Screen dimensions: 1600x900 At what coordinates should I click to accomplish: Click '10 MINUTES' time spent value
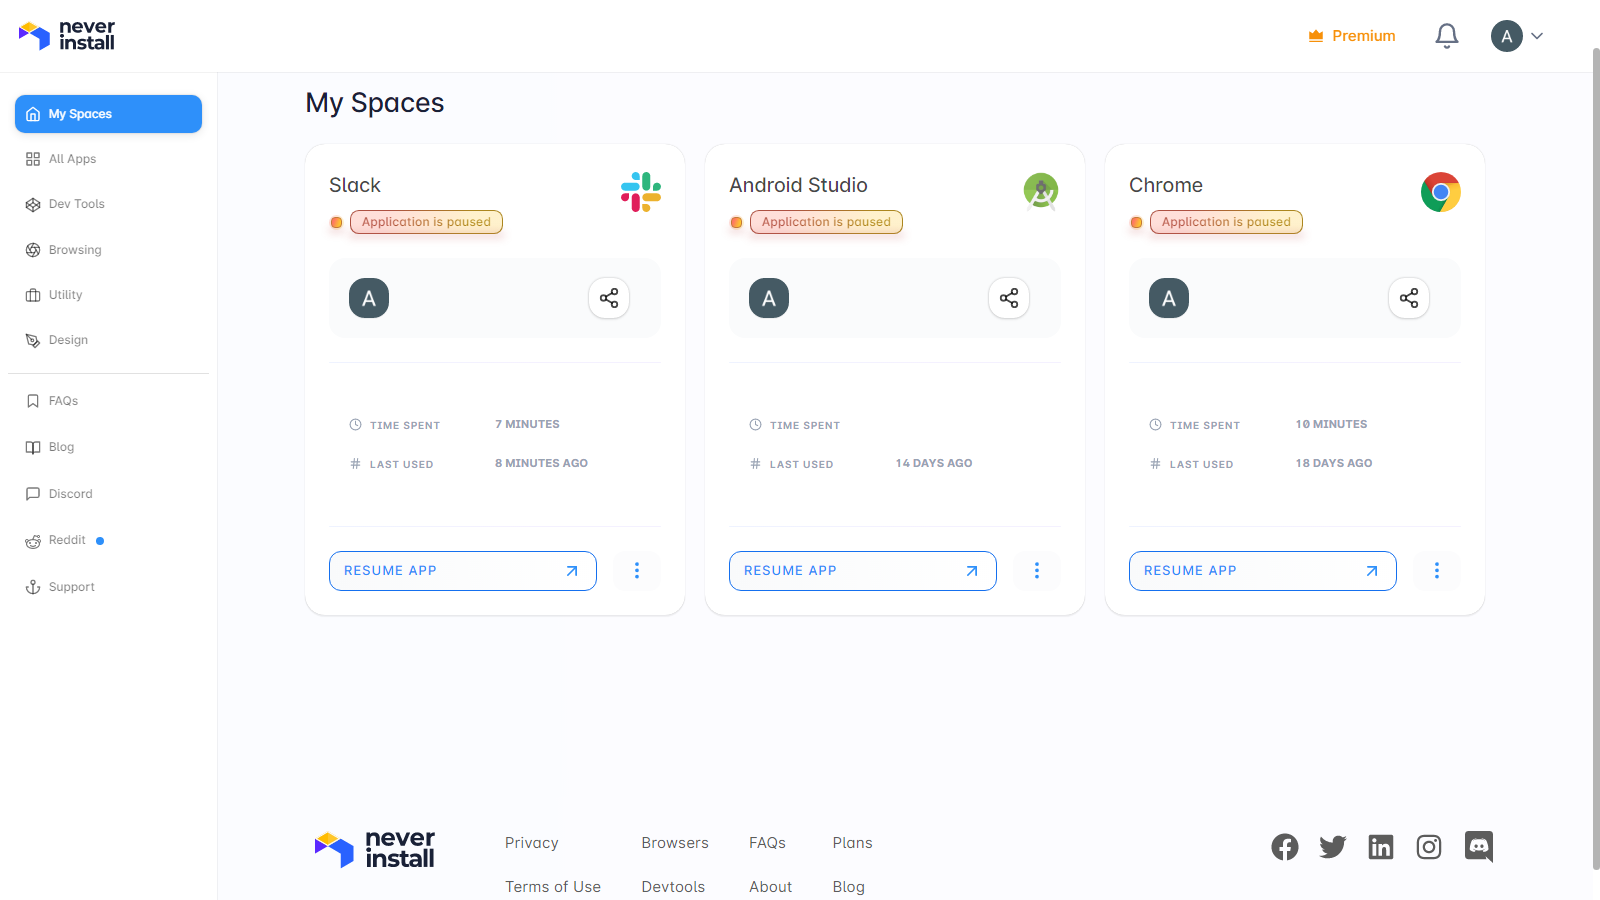coord(1331,424)
